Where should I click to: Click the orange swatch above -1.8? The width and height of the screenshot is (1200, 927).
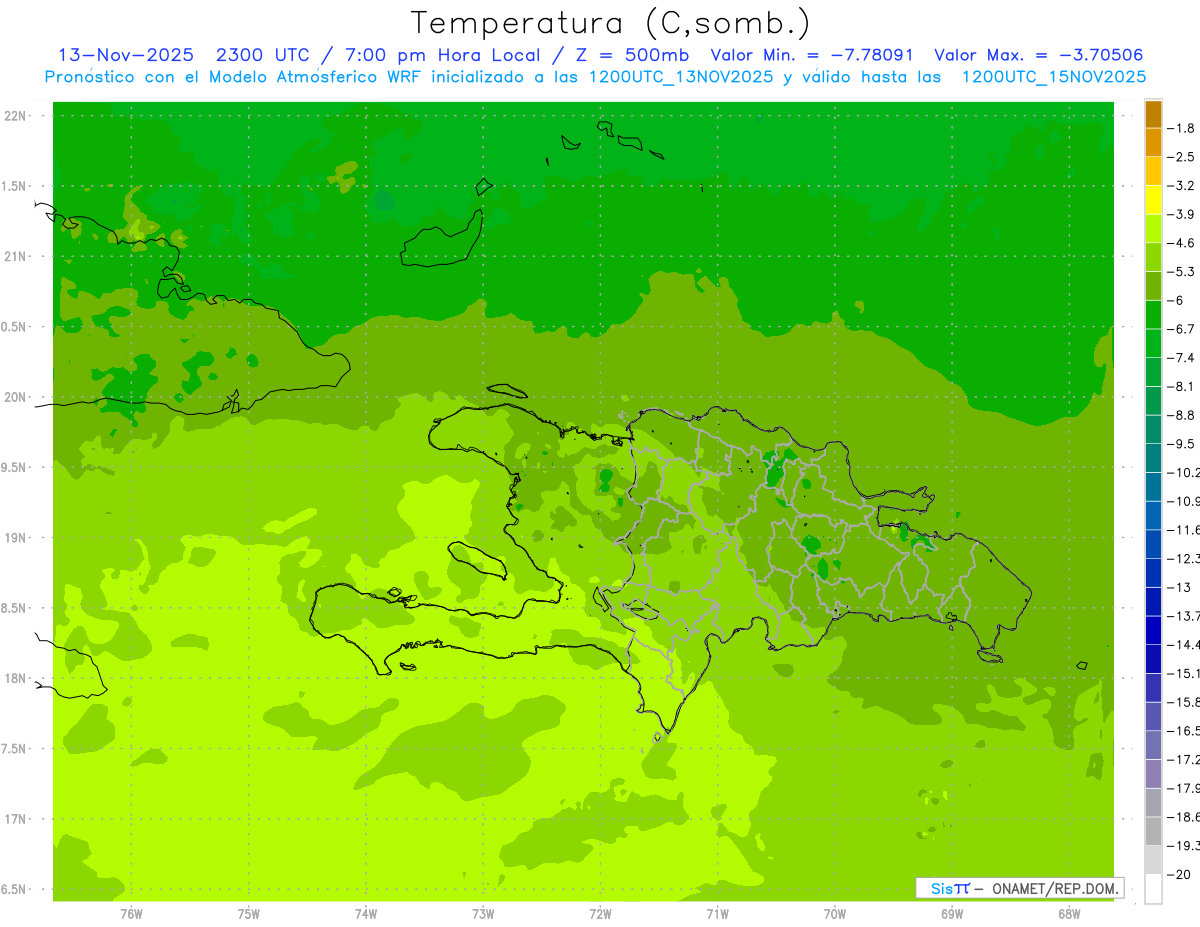point(1153,115)
